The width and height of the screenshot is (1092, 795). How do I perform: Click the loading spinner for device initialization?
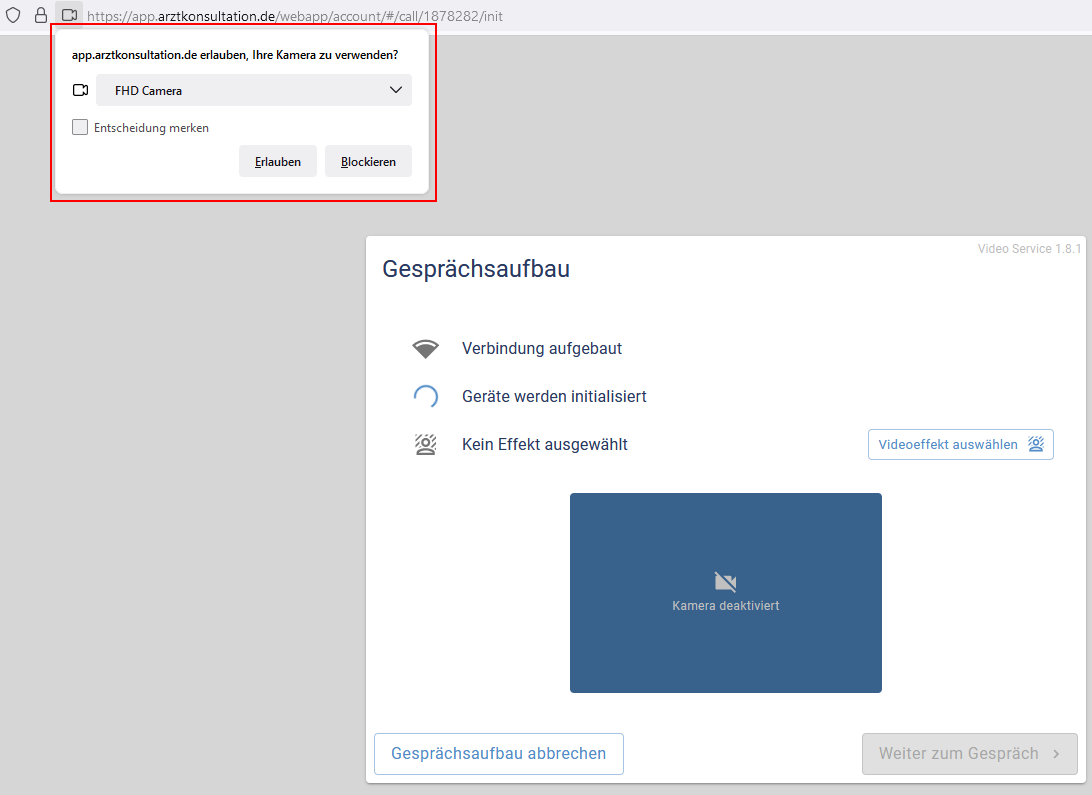click(426, 397)
